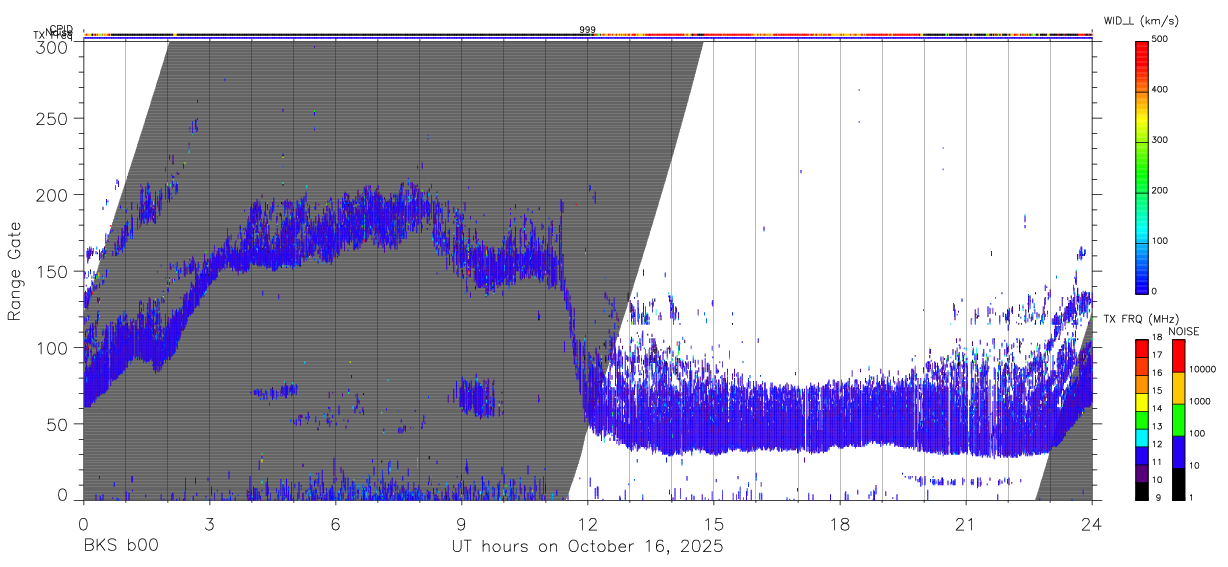Screen dimensions: 1228x567
Task: Click the 9 MHz label on TX FRQ legend
Action: click(1156, 497)
